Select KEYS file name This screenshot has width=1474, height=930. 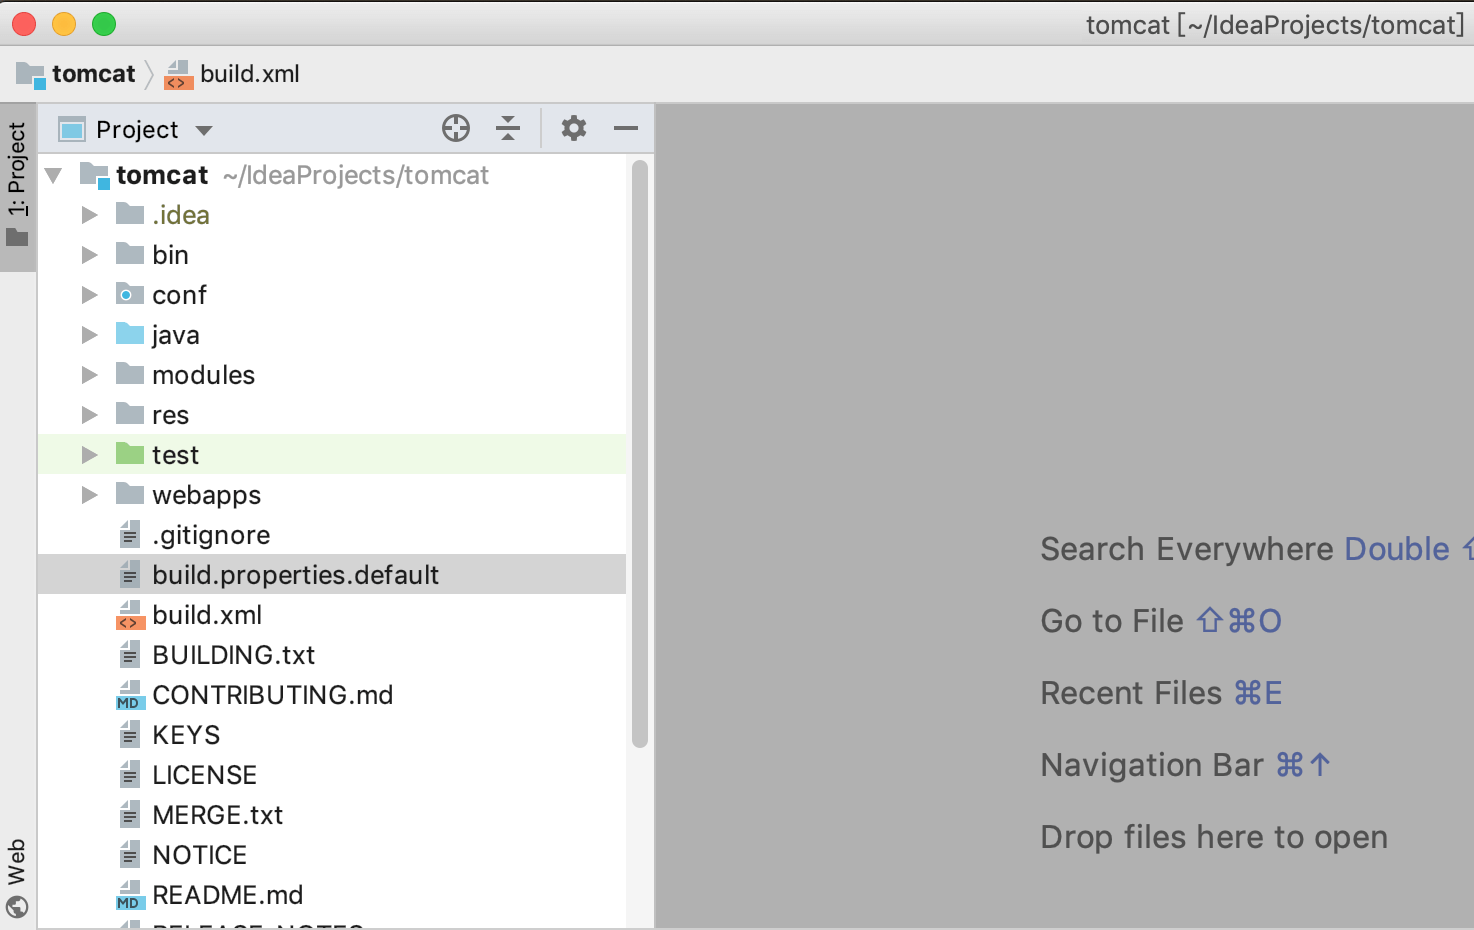pyautogui.click(x=186, y=735)
